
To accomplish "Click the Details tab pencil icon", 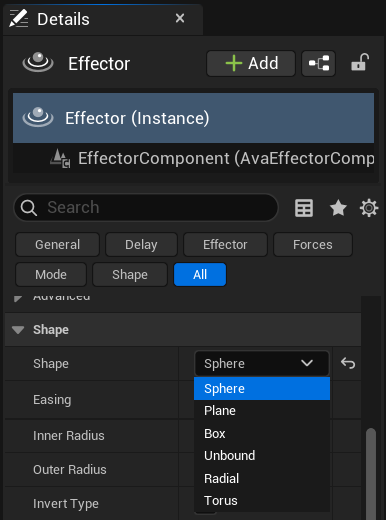I will (x=18, y=19).
